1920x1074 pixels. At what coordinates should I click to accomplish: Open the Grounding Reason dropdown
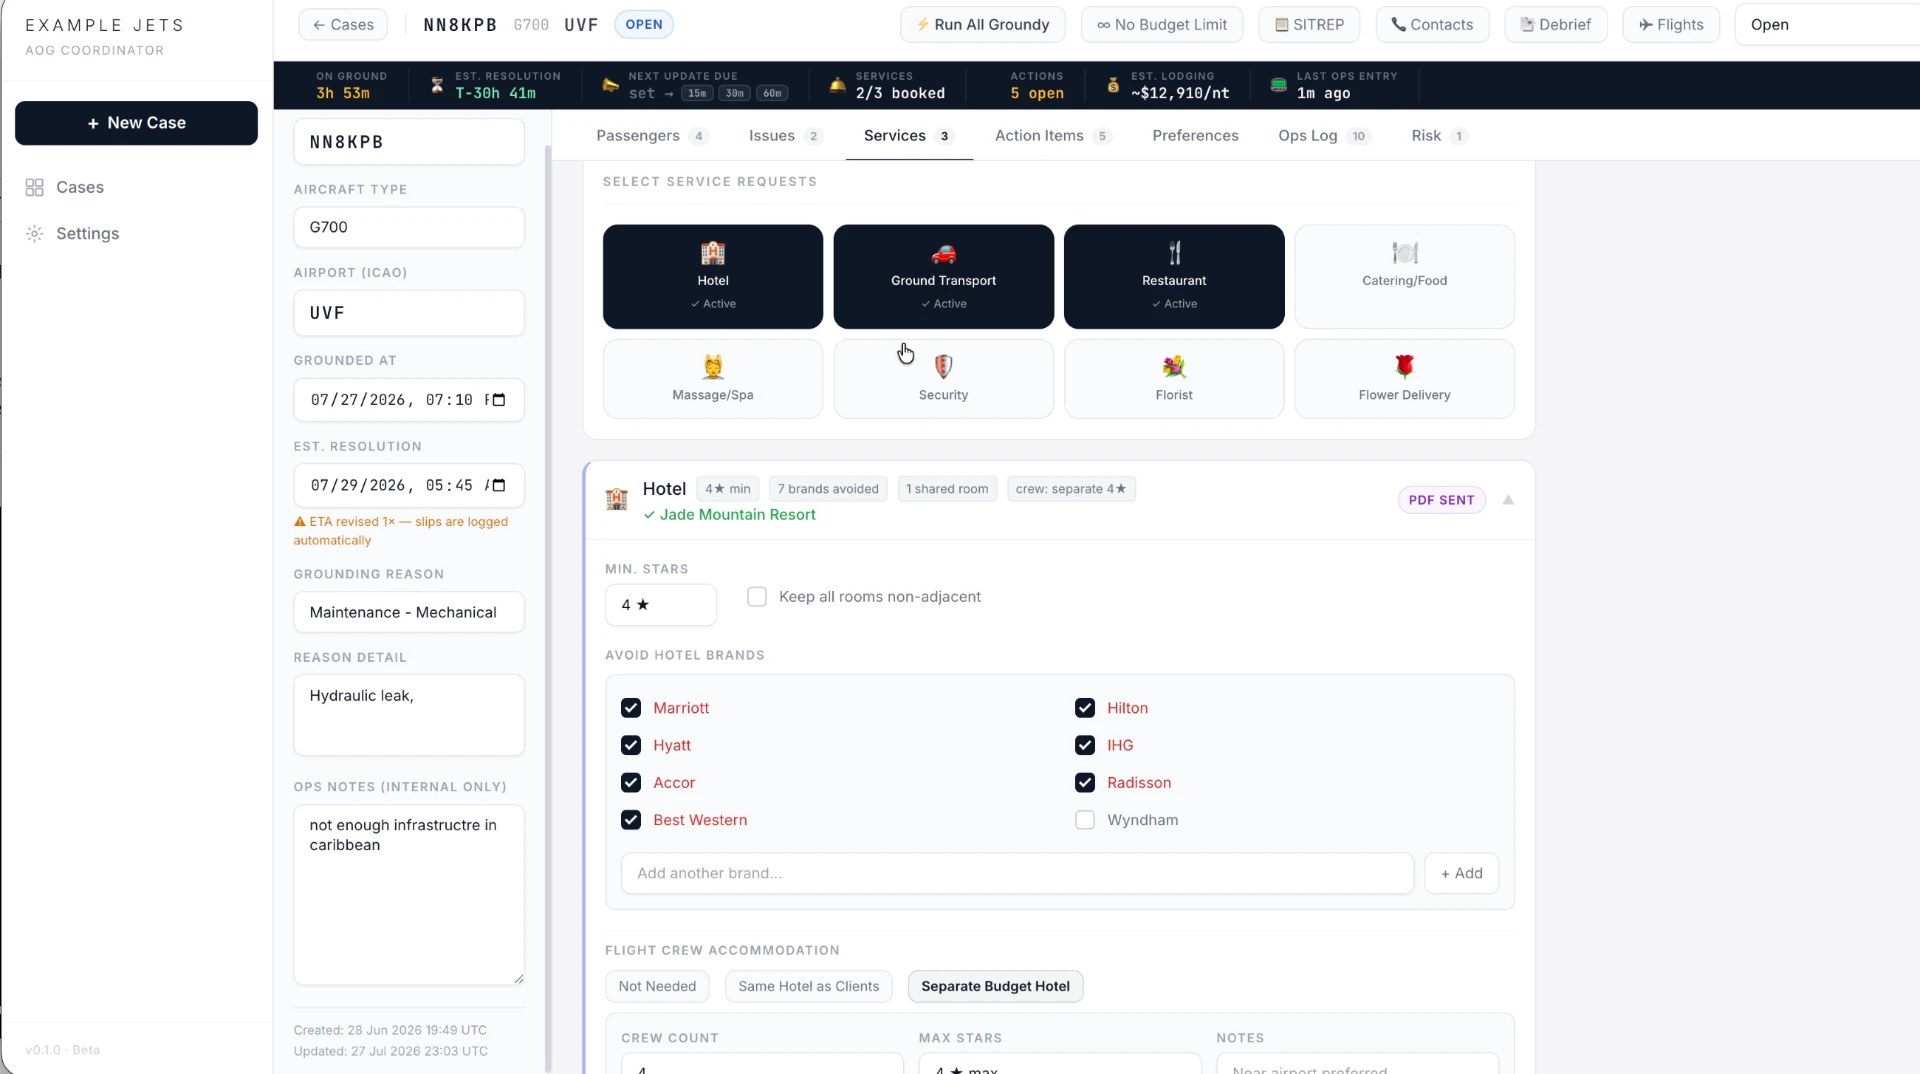pyautogui.click(x=409, y=612)
